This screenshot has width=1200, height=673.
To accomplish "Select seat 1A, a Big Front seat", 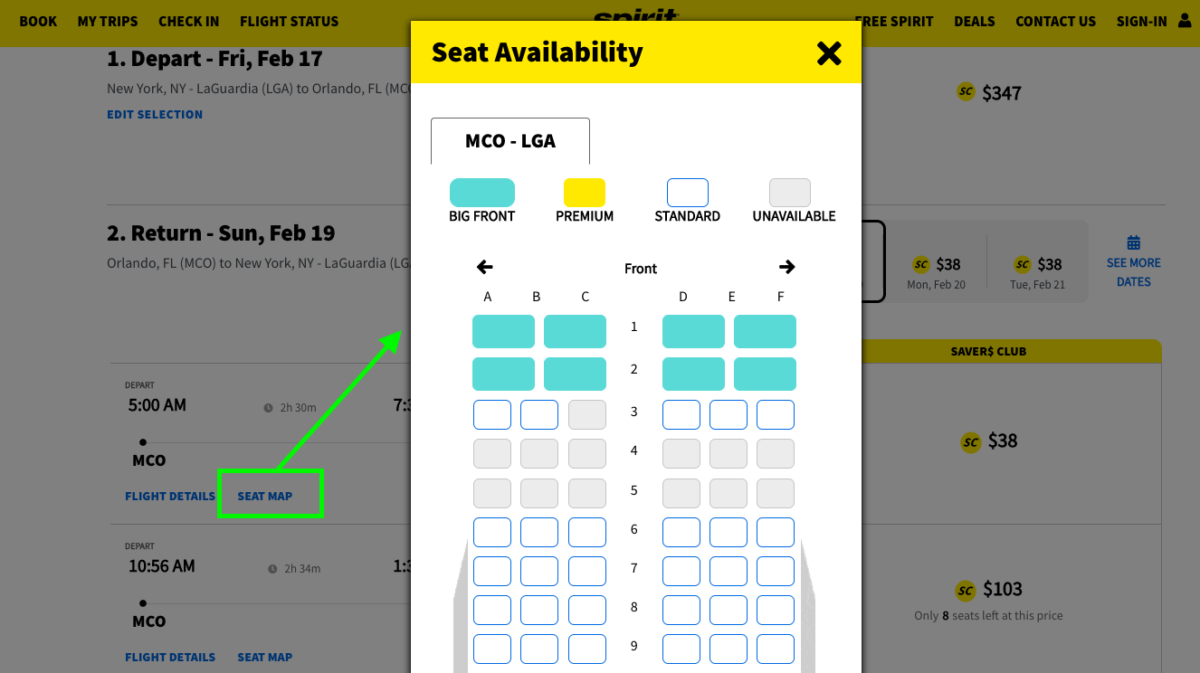I will pyautogui.click(x=503, y=331).
